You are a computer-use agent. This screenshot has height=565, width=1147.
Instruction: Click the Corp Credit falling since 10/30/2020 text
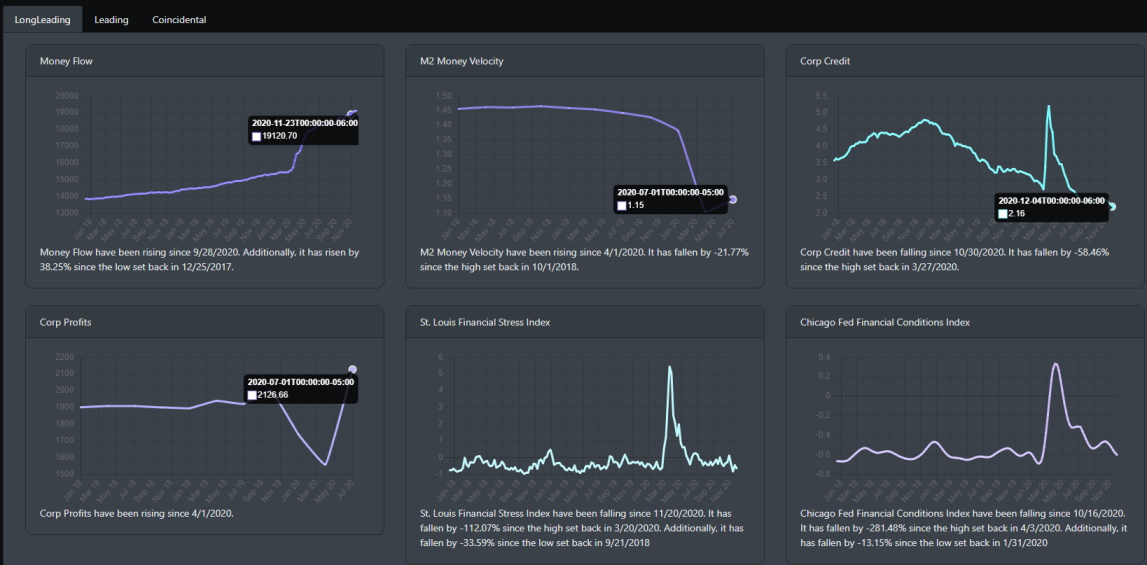click(x=955, y=258)
